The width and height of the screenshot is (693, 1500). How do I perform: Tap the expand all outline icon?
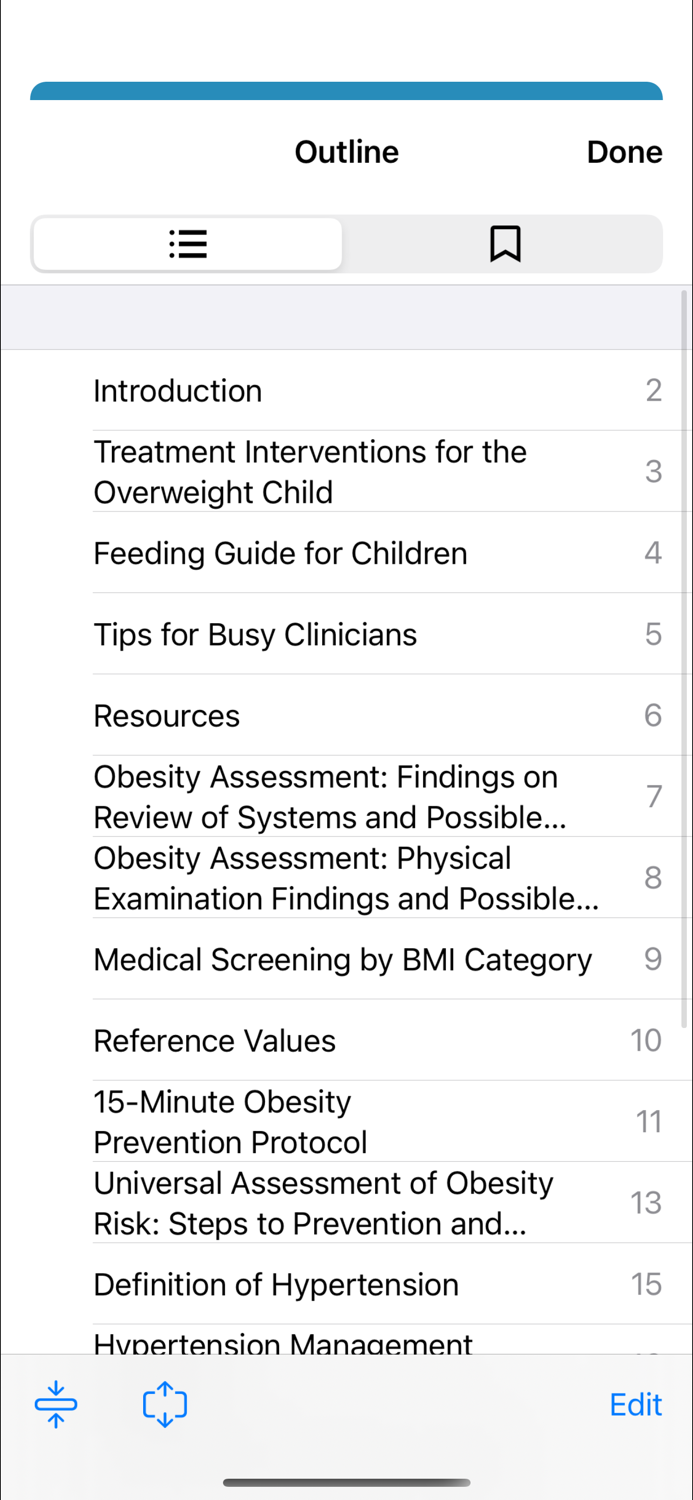pos(165,1404)
